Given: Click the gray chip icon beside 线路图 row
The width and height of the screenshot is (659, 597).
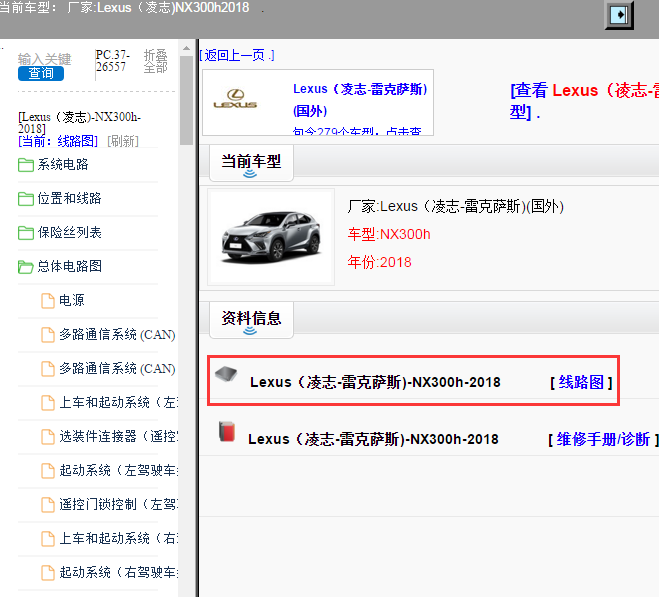Looking at the screenshot, I should tap(226, 373).
